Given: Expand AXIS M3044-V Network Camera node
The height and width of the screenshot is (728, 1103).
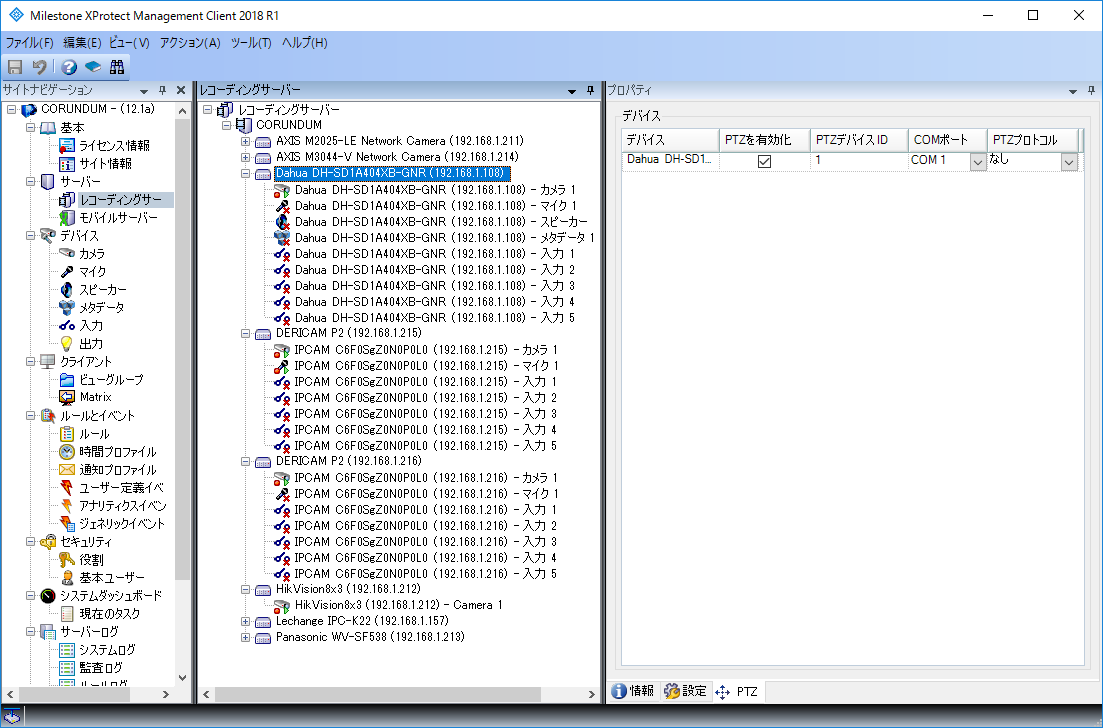Looking at the screenshot, I should coord(246,157).
